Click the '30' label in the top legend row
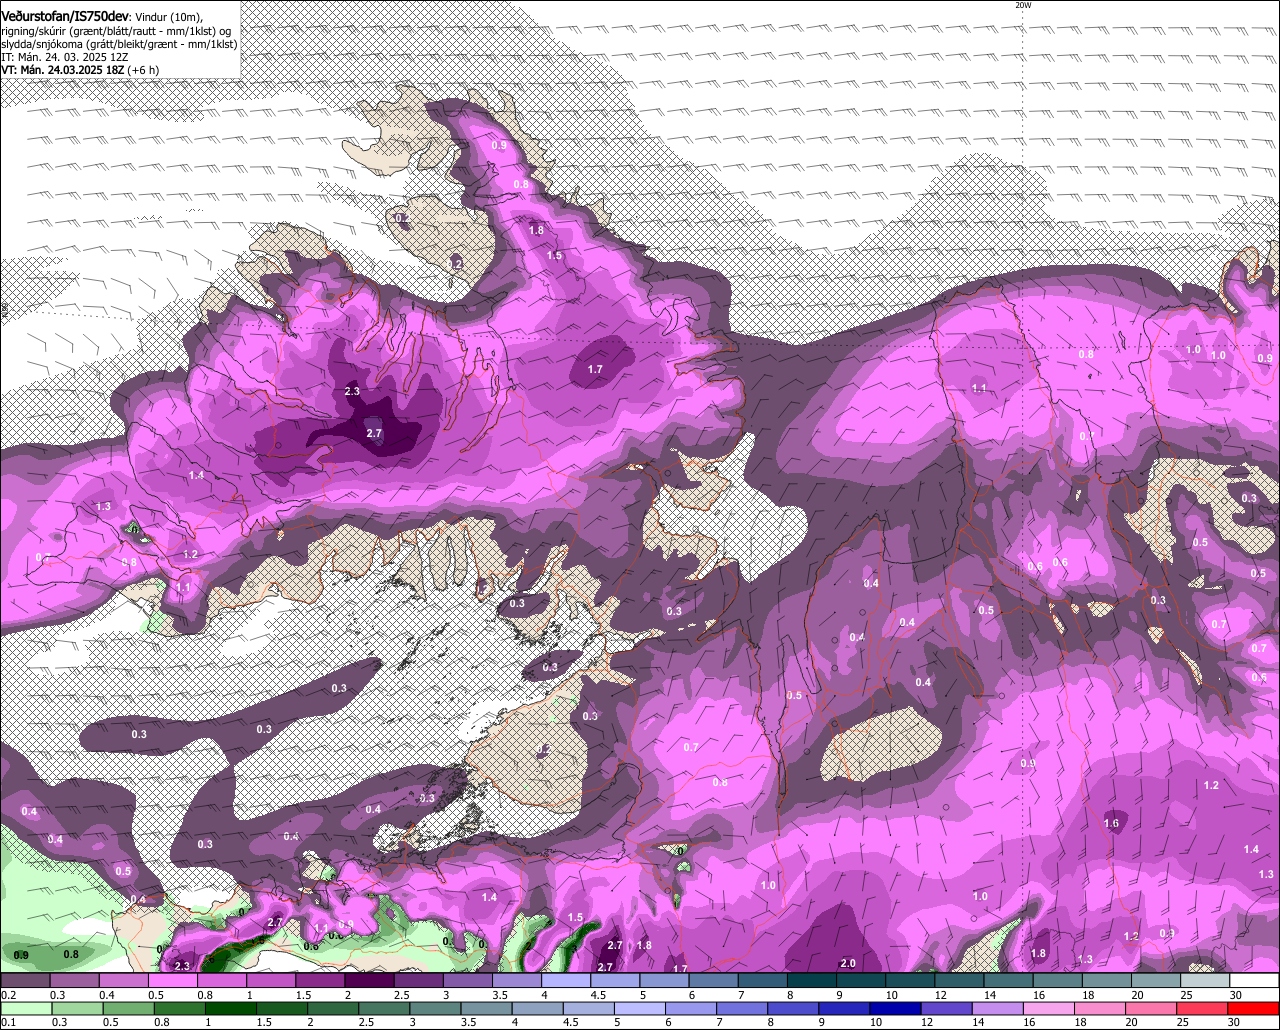The image size is (1280, 1030). [1236, 995]
